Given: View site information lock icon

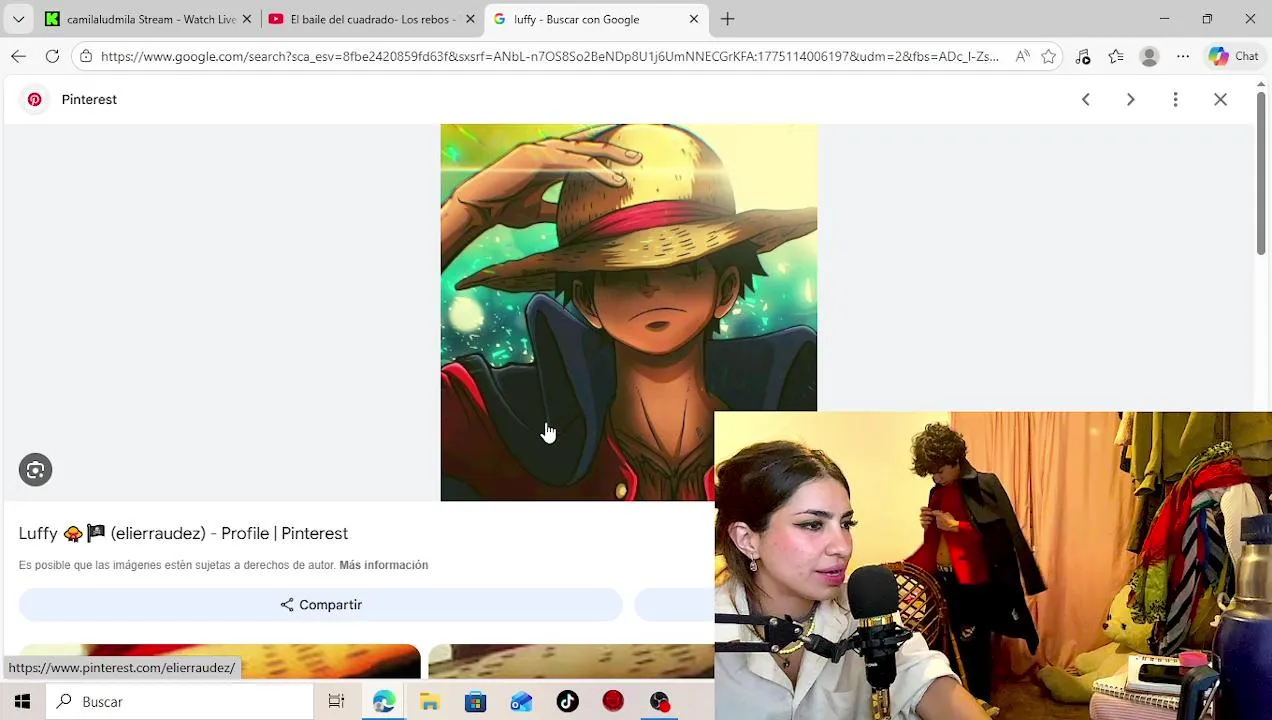Looking at the screenshot, I should click(86, 57).
